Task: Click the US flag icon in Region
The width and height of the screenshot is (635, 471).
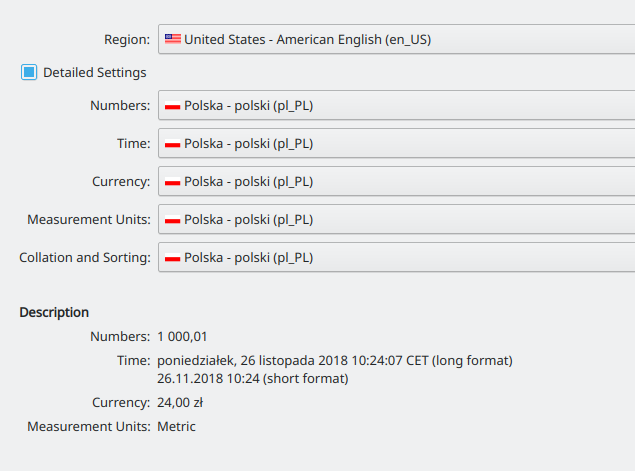Action: tap(173, 39)
